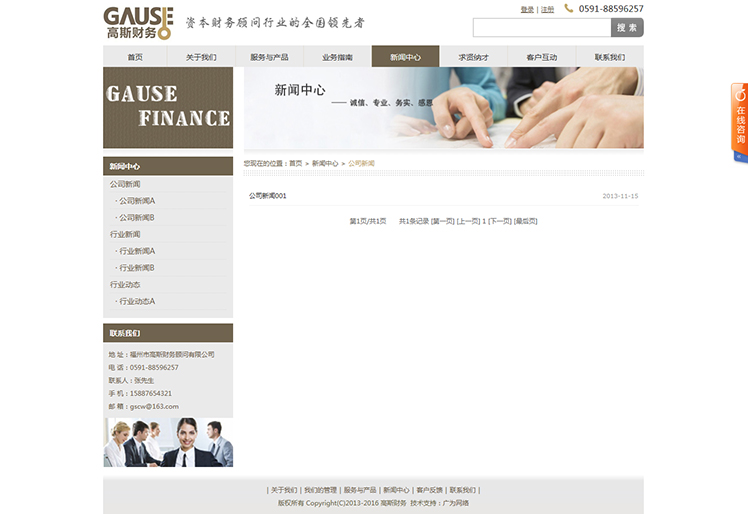The height and width of the screenshot is (514, 748).
Task: Select 公司新闻A in the sidebar
Action: pyautogui.click(x=137, y=201)
